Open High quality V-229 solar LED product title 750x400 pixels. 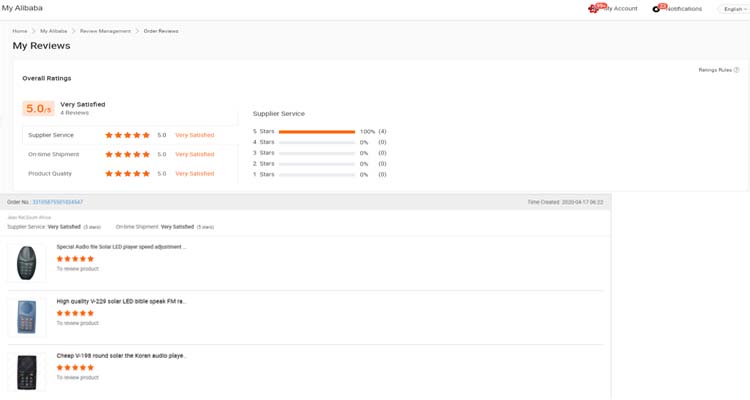point(121,301)
